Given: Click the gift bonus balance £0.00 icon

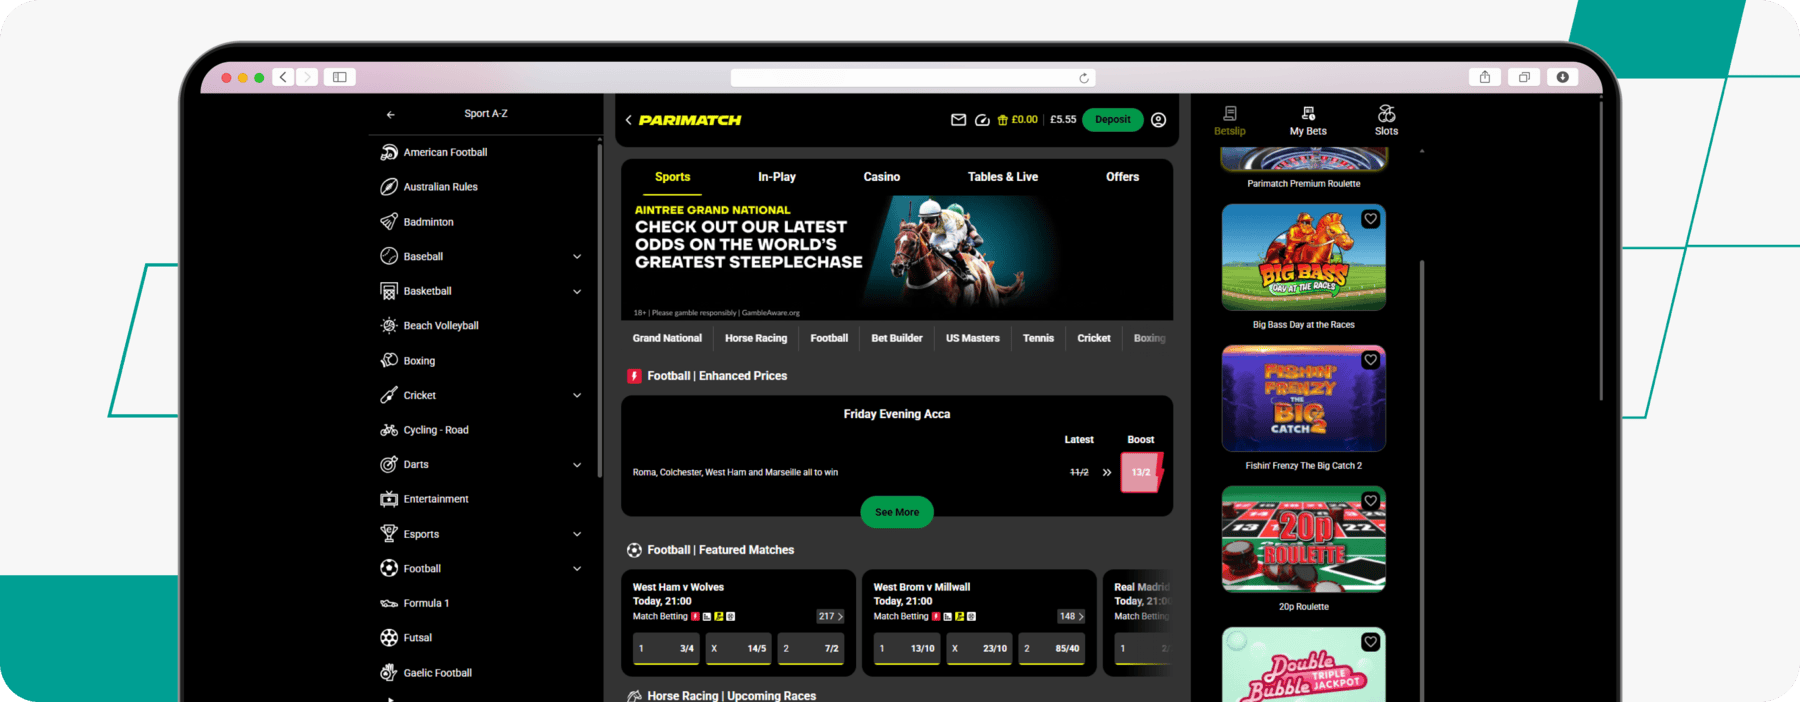Looking at the screenshot, I should 1002,120.
